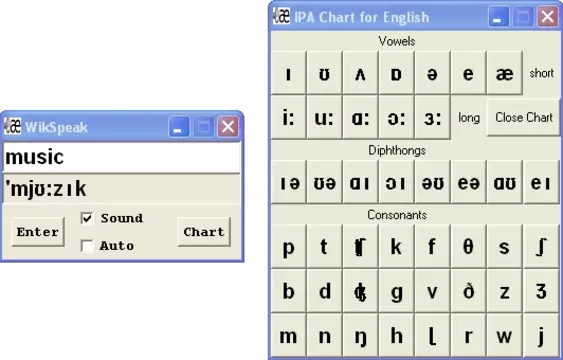Insert the consonant f symbol

(432, 247)
